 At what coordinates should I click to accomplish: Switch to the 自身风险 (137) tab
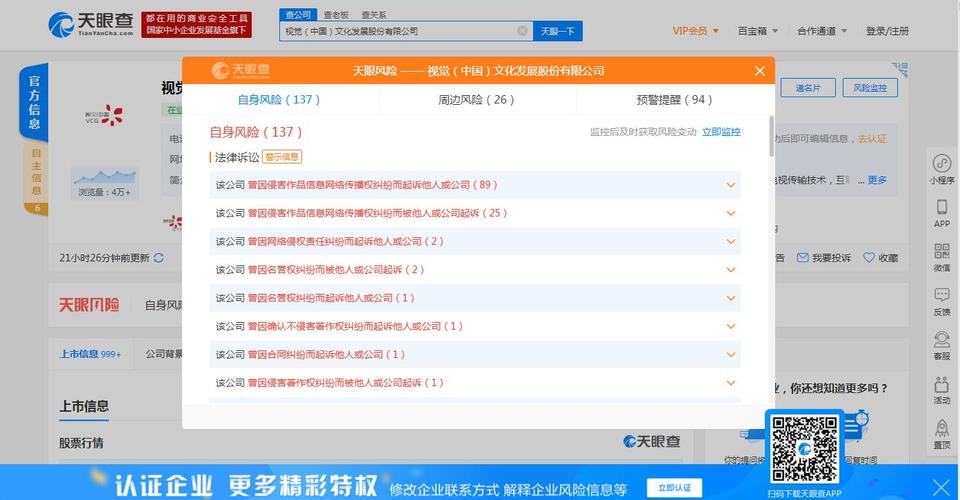click(279, 100)
